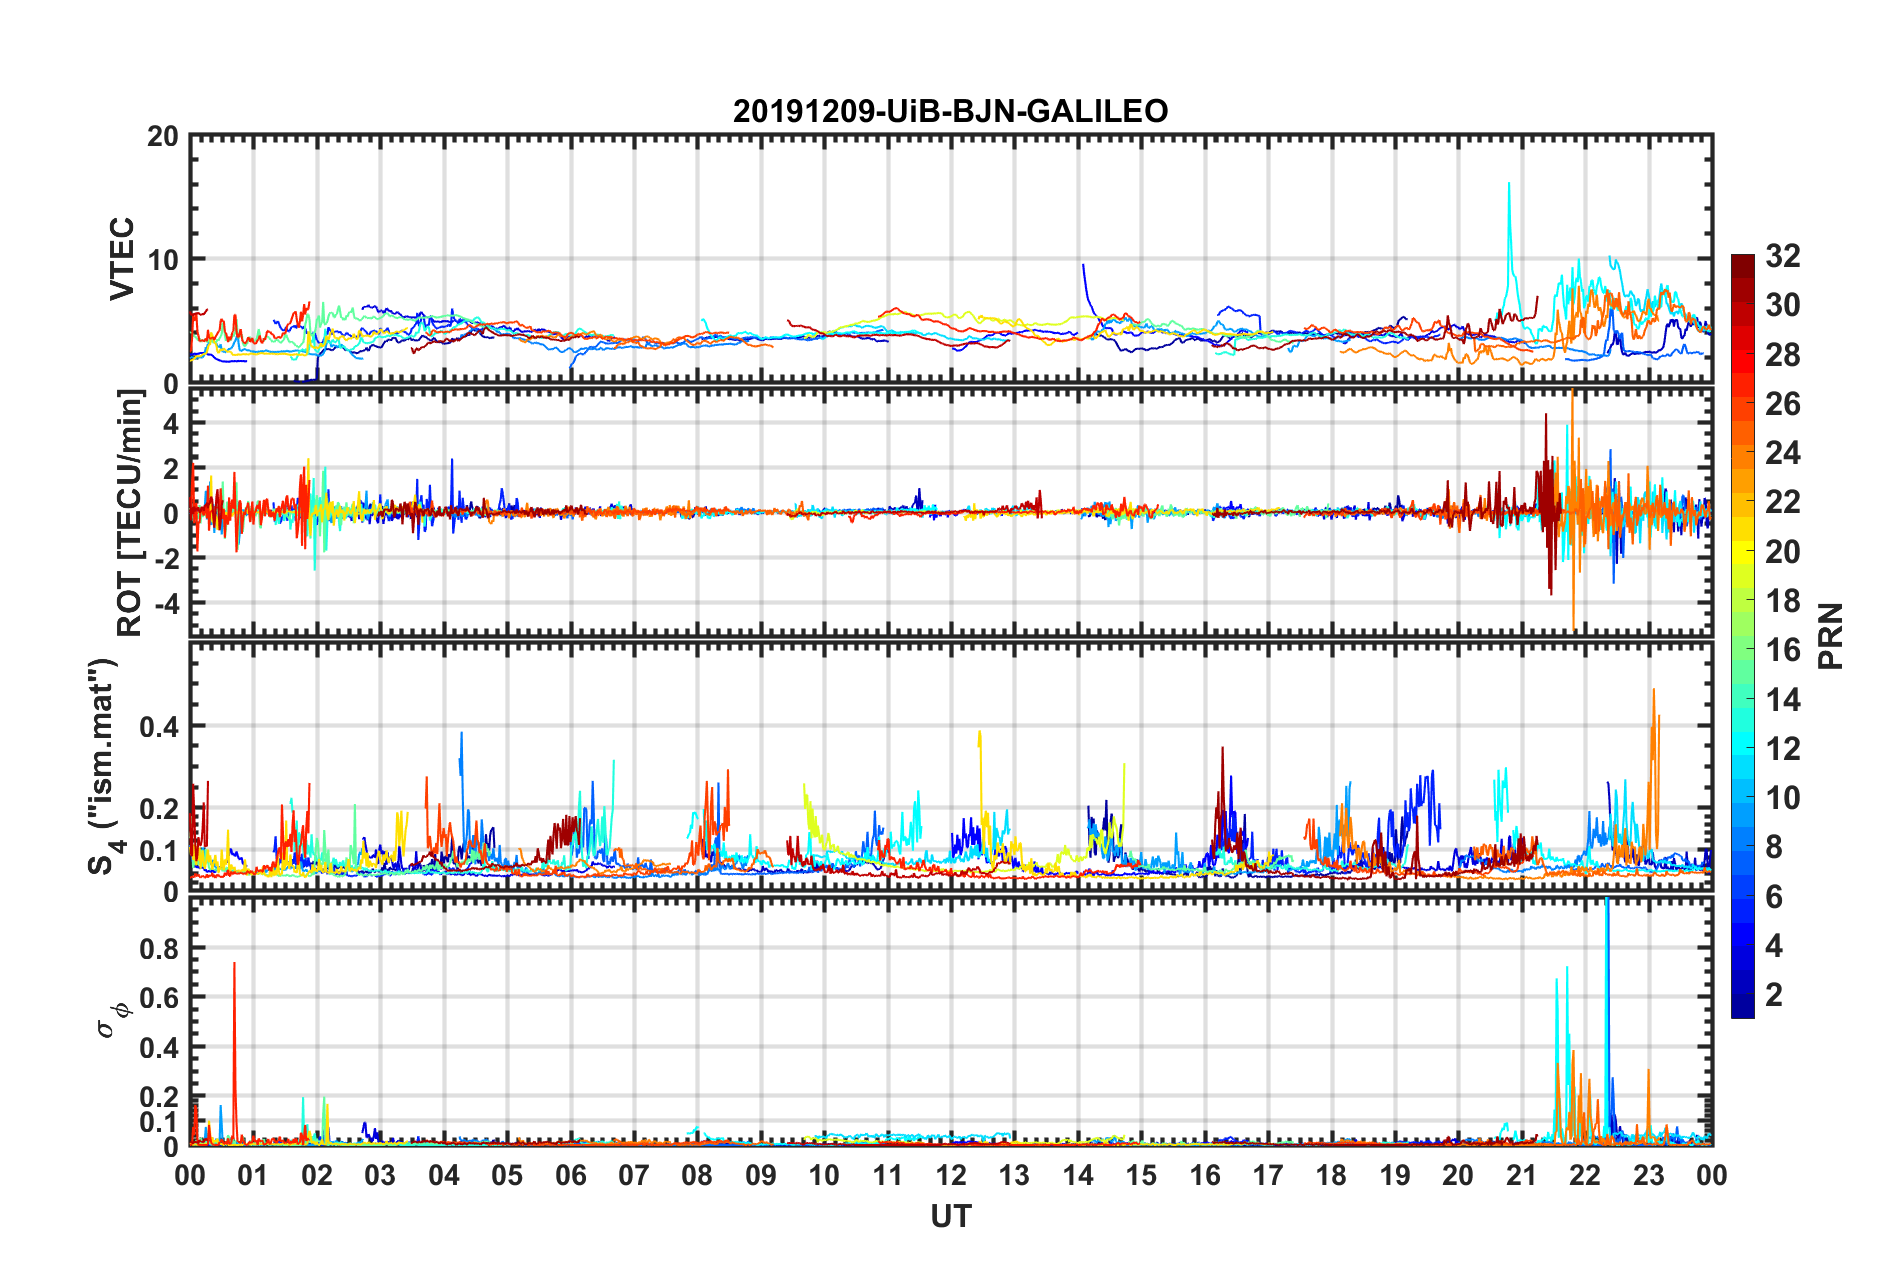Viewport: 1902px width, 1272px height.
Task: Click x-axis tick label 18
Action: tap(1331, 1175)
